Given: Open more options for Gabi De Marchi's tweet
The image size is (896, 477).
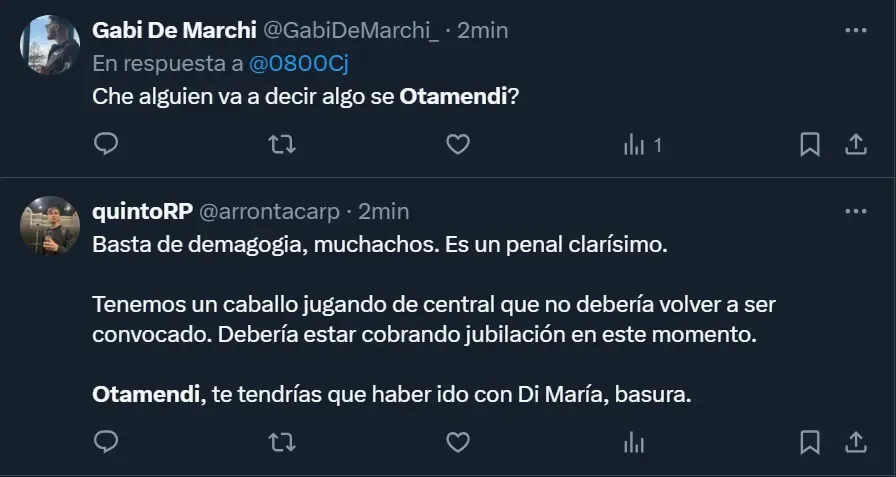Looking at the screenshot, I should pyautogui.click(x=855, y=31).
